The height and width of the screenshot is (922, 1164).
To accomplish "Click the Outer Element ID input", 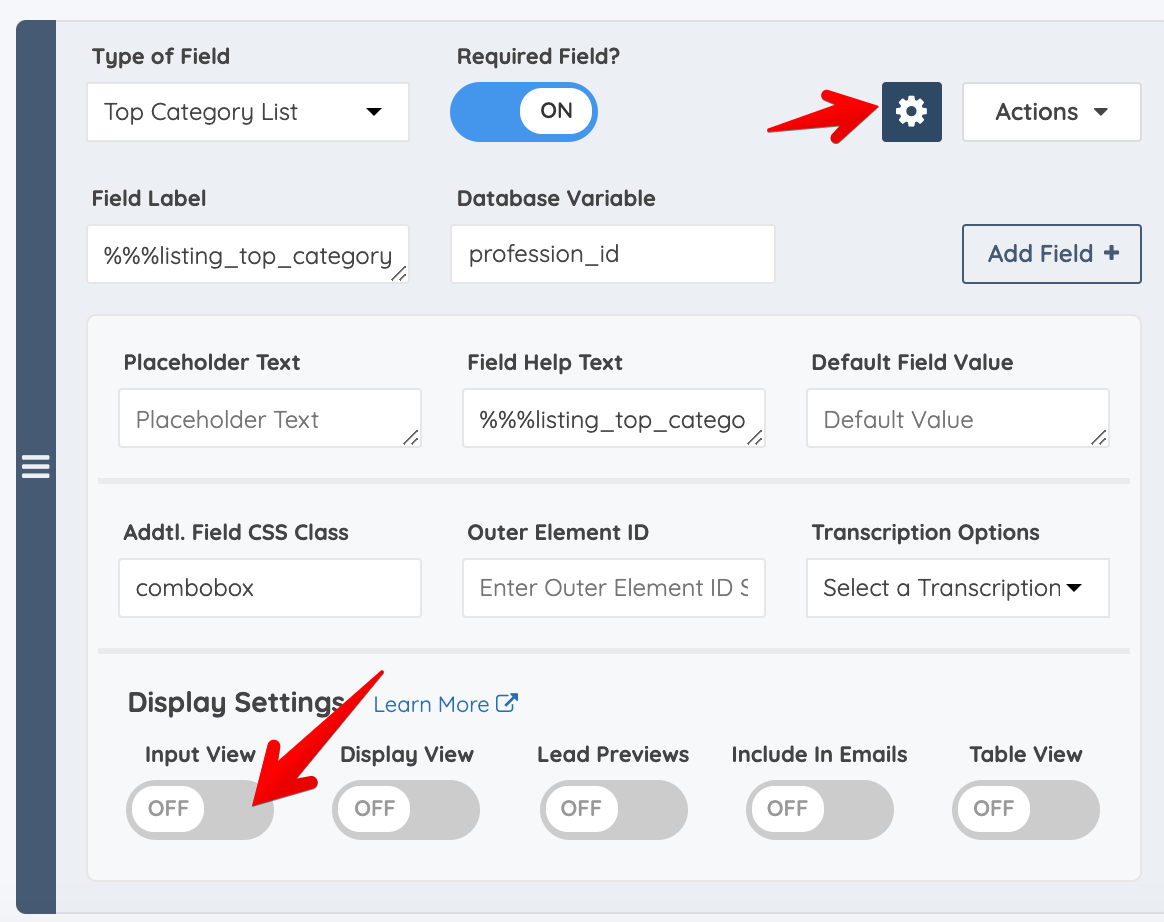I will (613, 588).
